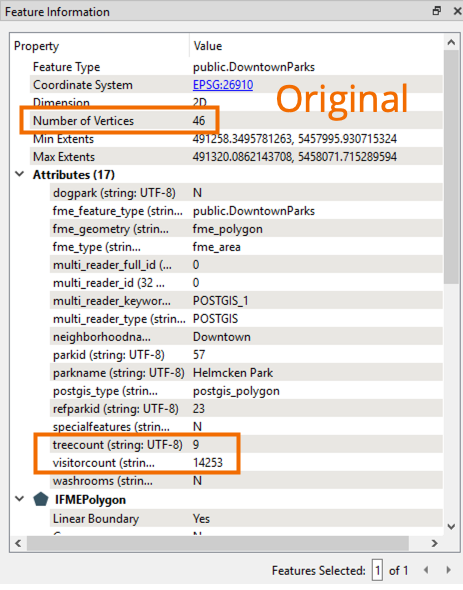Click the IFMEPolygon pentagon geometry icon
The width and height of the screenshot is (463, 590).
(41, 499)
